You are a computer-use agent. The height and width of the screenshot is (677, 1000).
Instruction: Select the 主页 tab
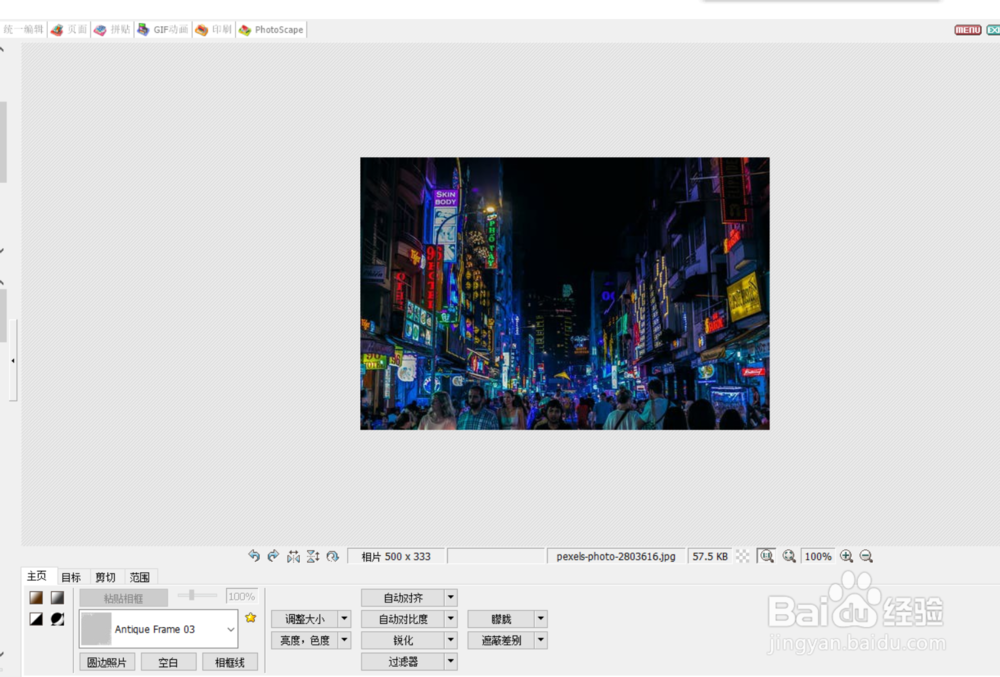(x=37, y=576)
